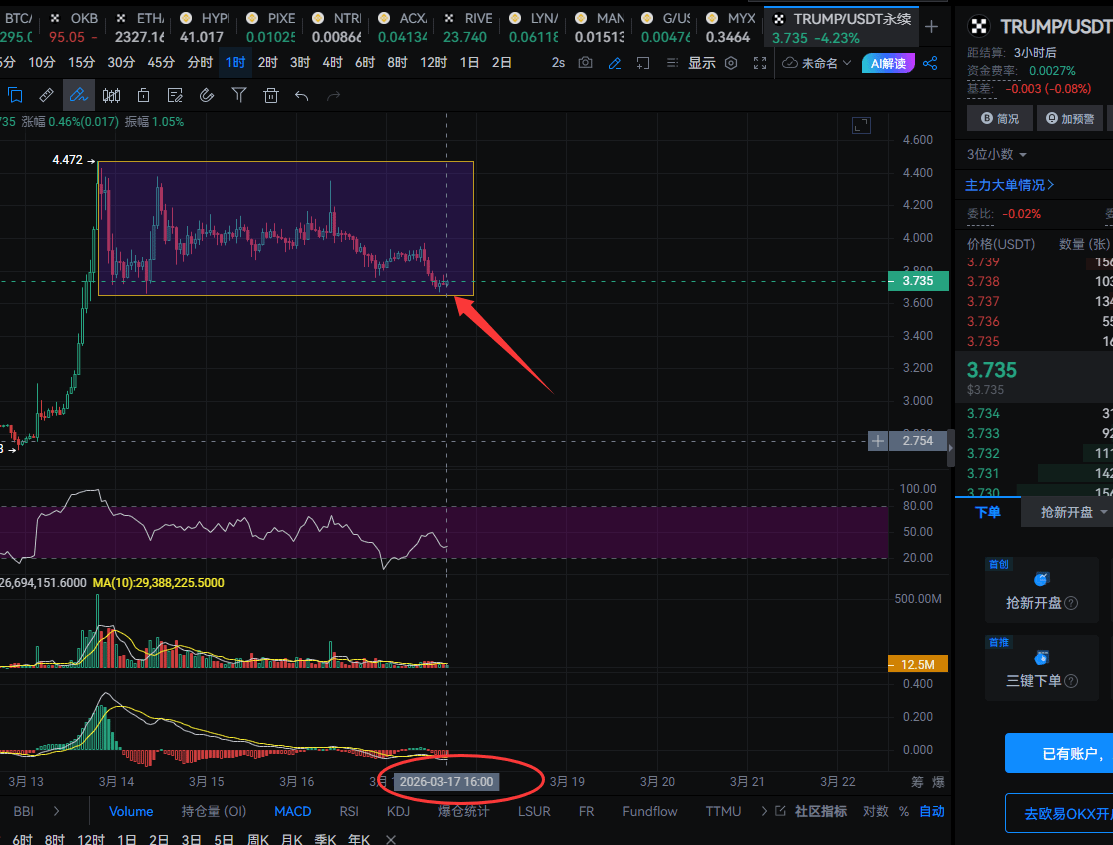
Task: Open the community indicator edit icon
Action: click(x=780, y=811)
